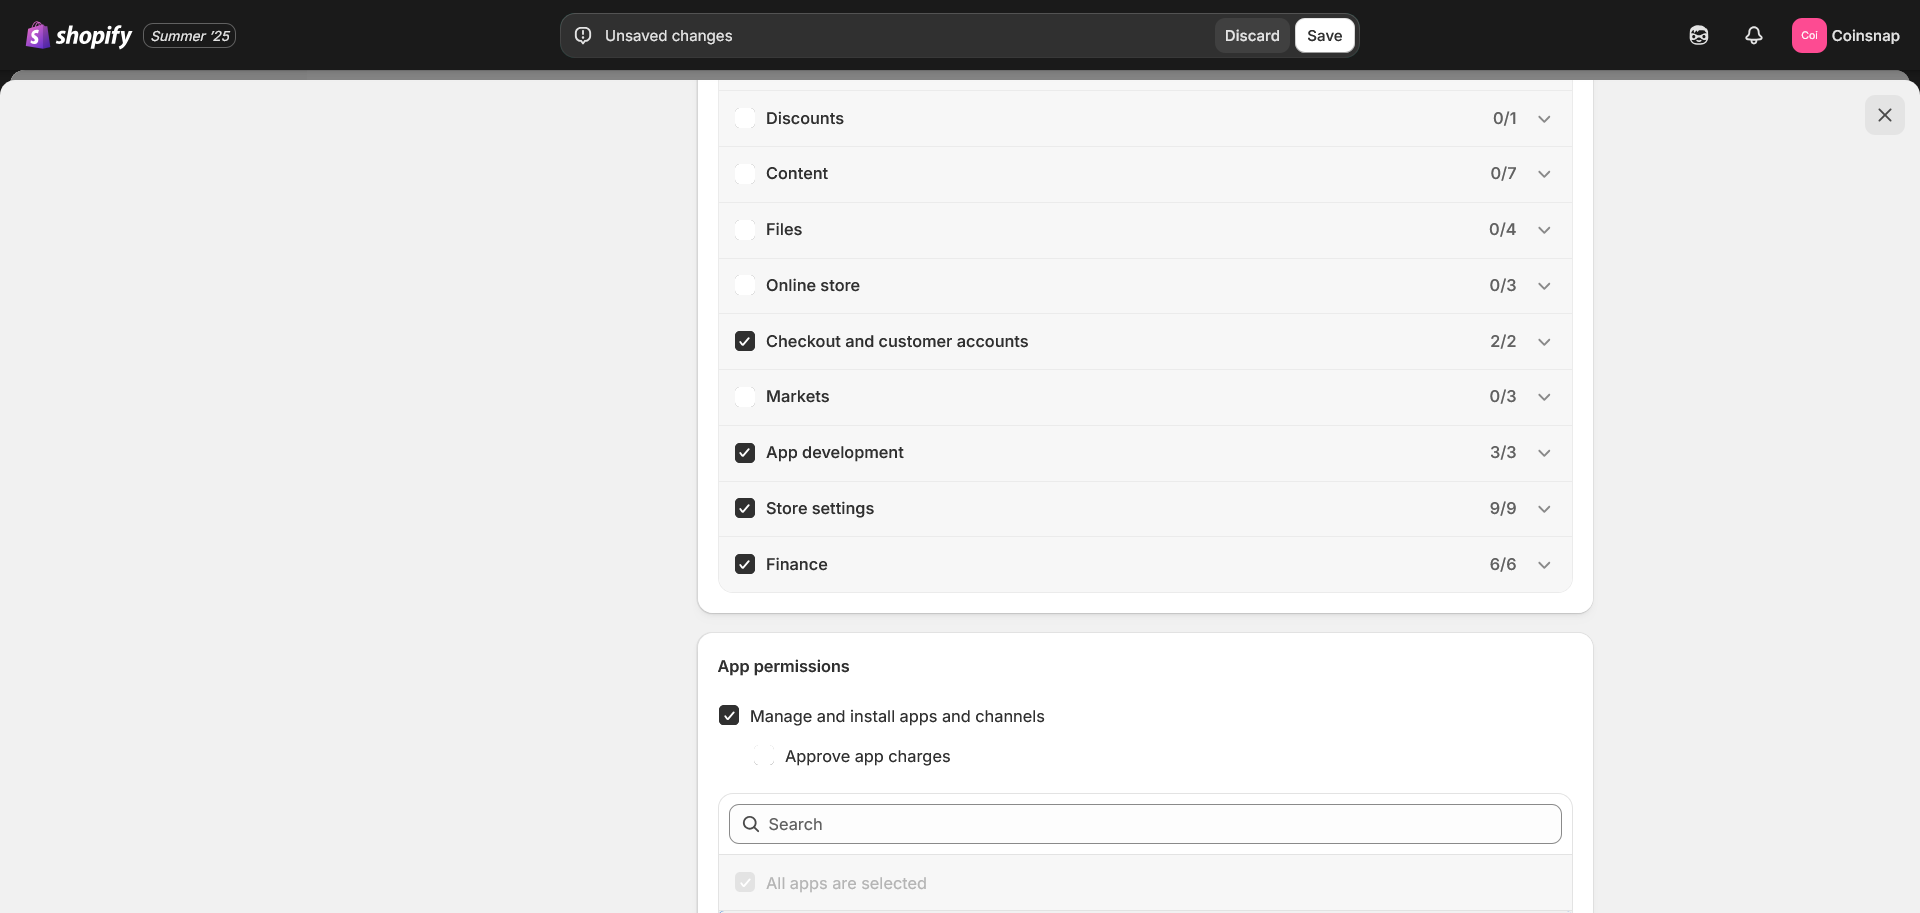Open the notifications bell

coord(1753,36)
